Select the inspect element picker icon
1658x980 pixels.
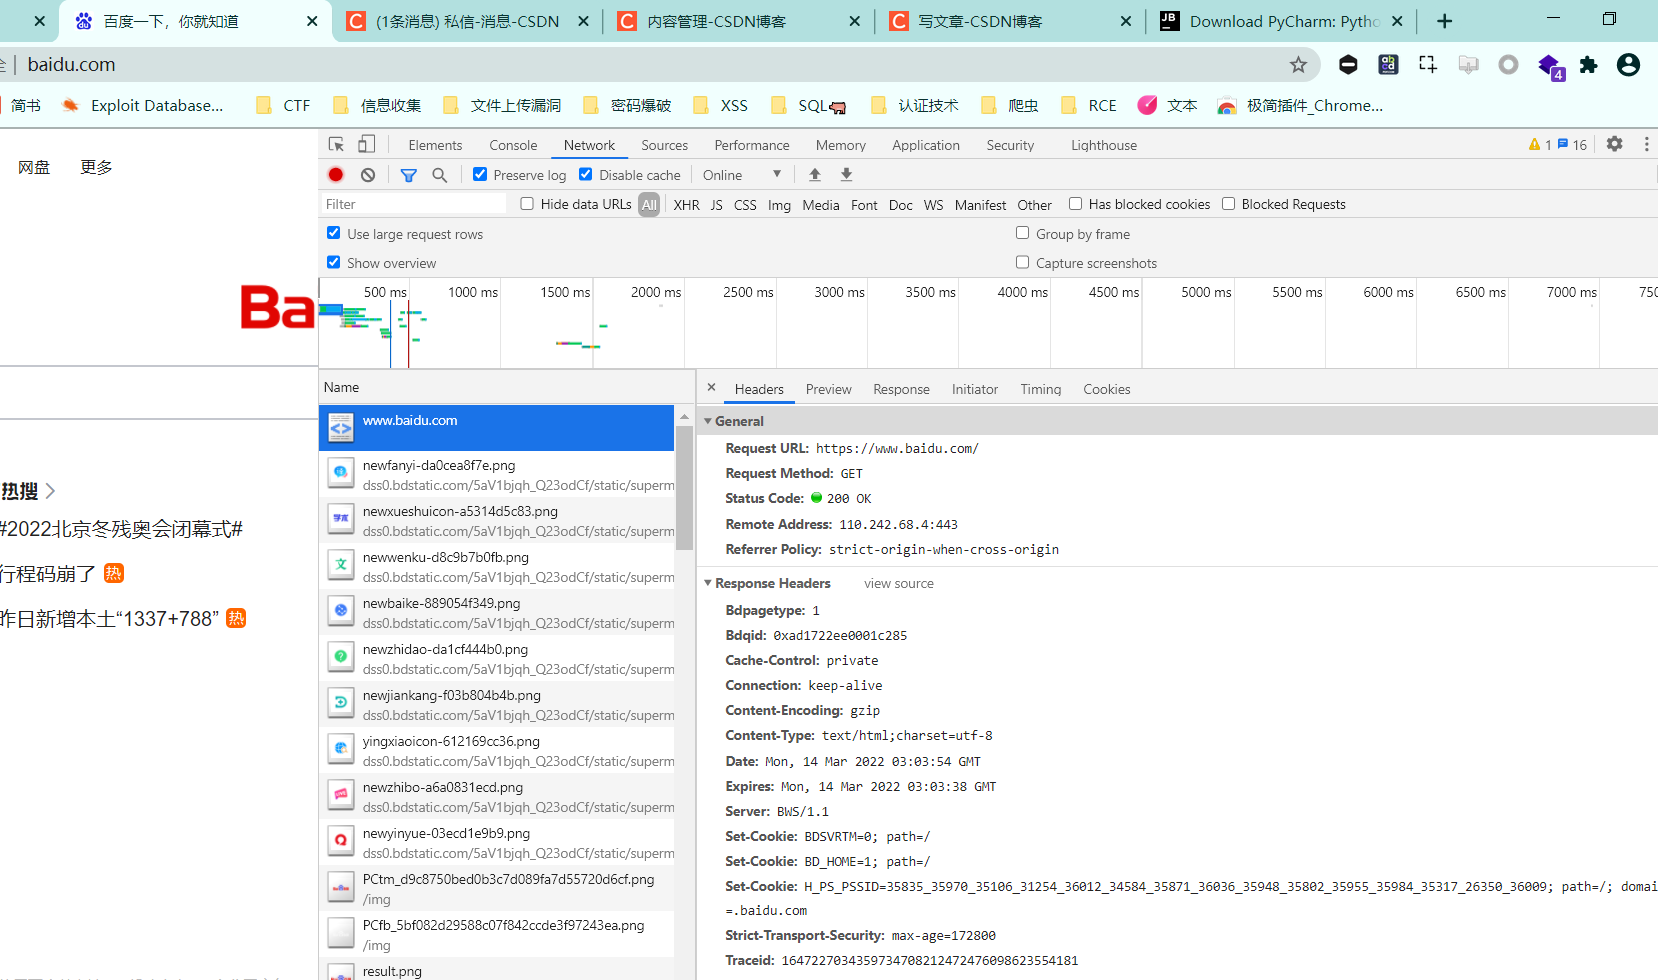coord(336,144)
